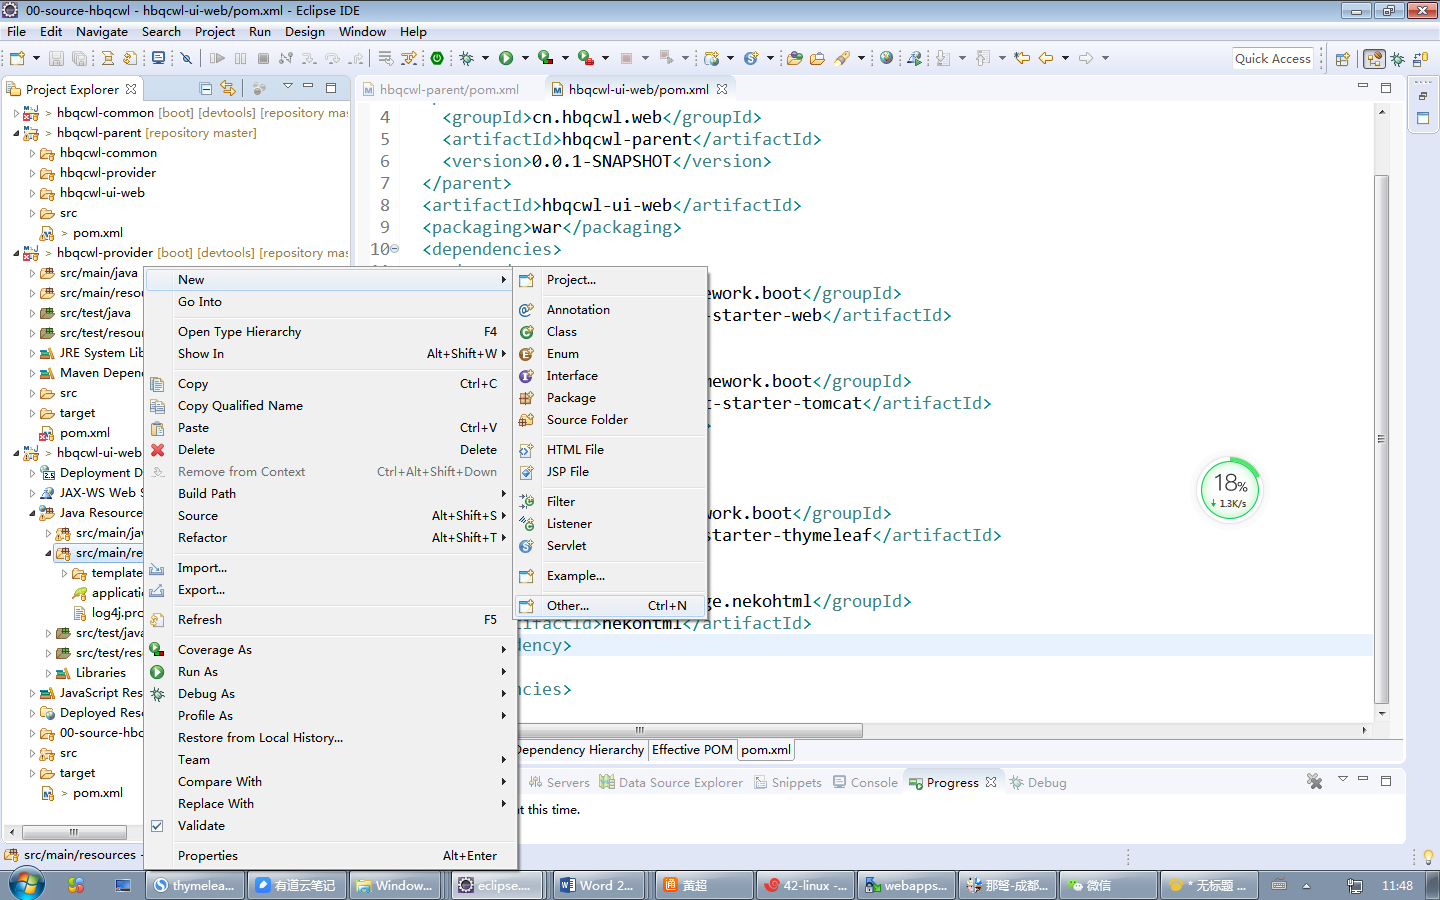Open the Design menu
1440x900 pixels.
click(305, 32)
